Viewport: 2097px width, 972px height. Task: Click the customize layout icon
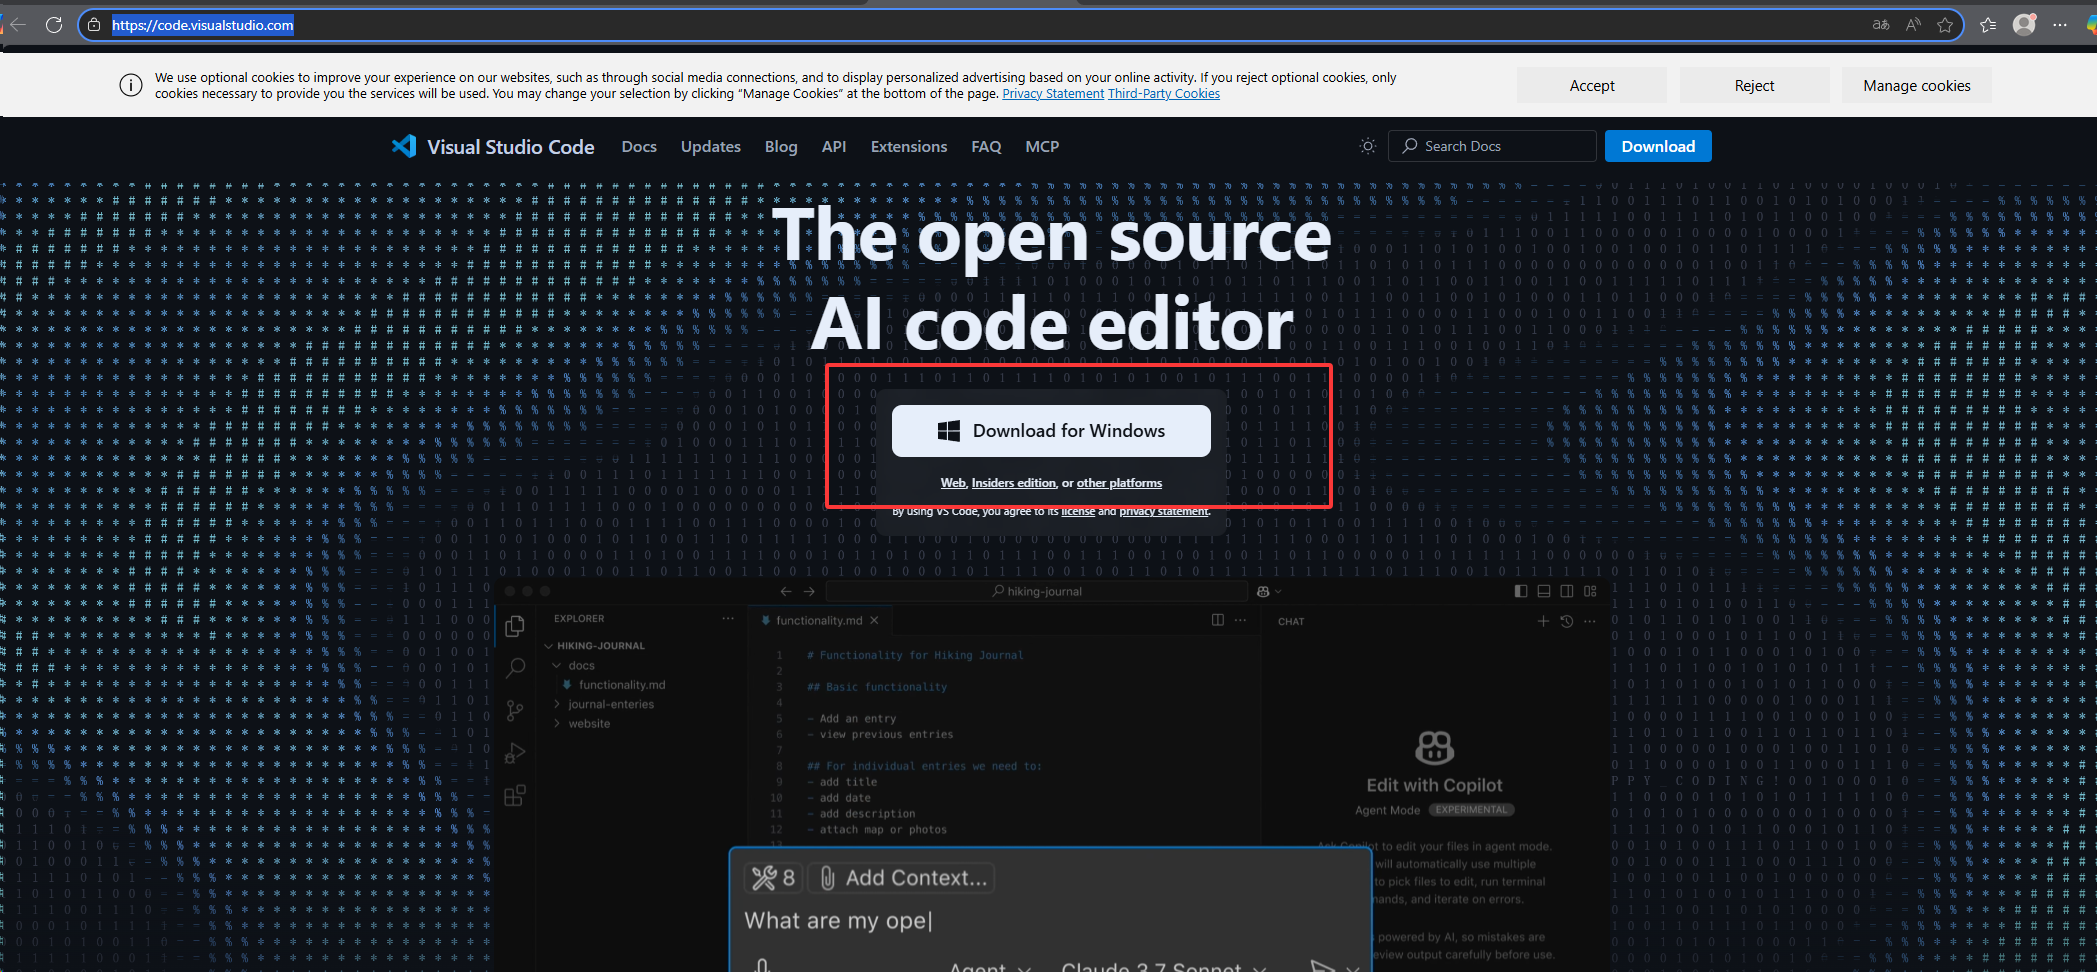(x=1590, y=592)
